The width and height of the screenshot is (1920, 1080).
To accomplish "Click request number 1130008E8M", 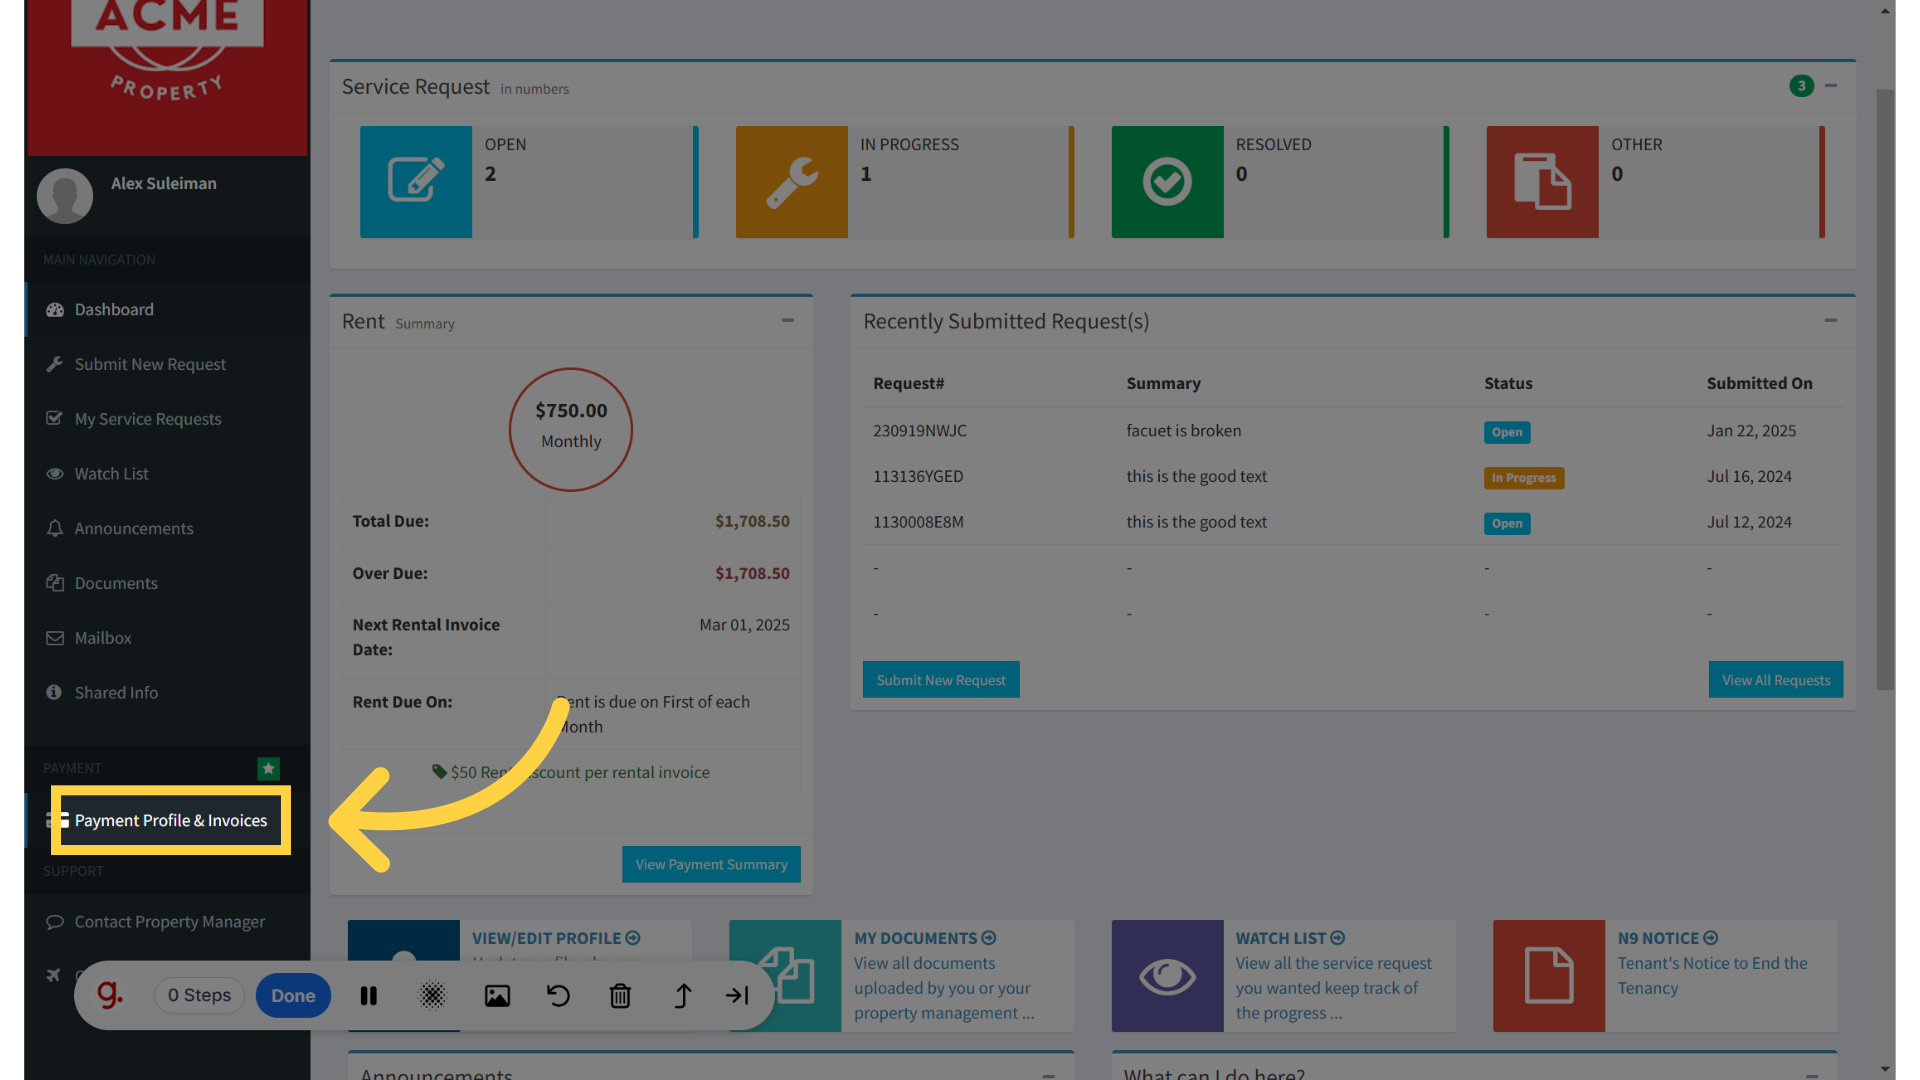I will (x=918, y=522).
